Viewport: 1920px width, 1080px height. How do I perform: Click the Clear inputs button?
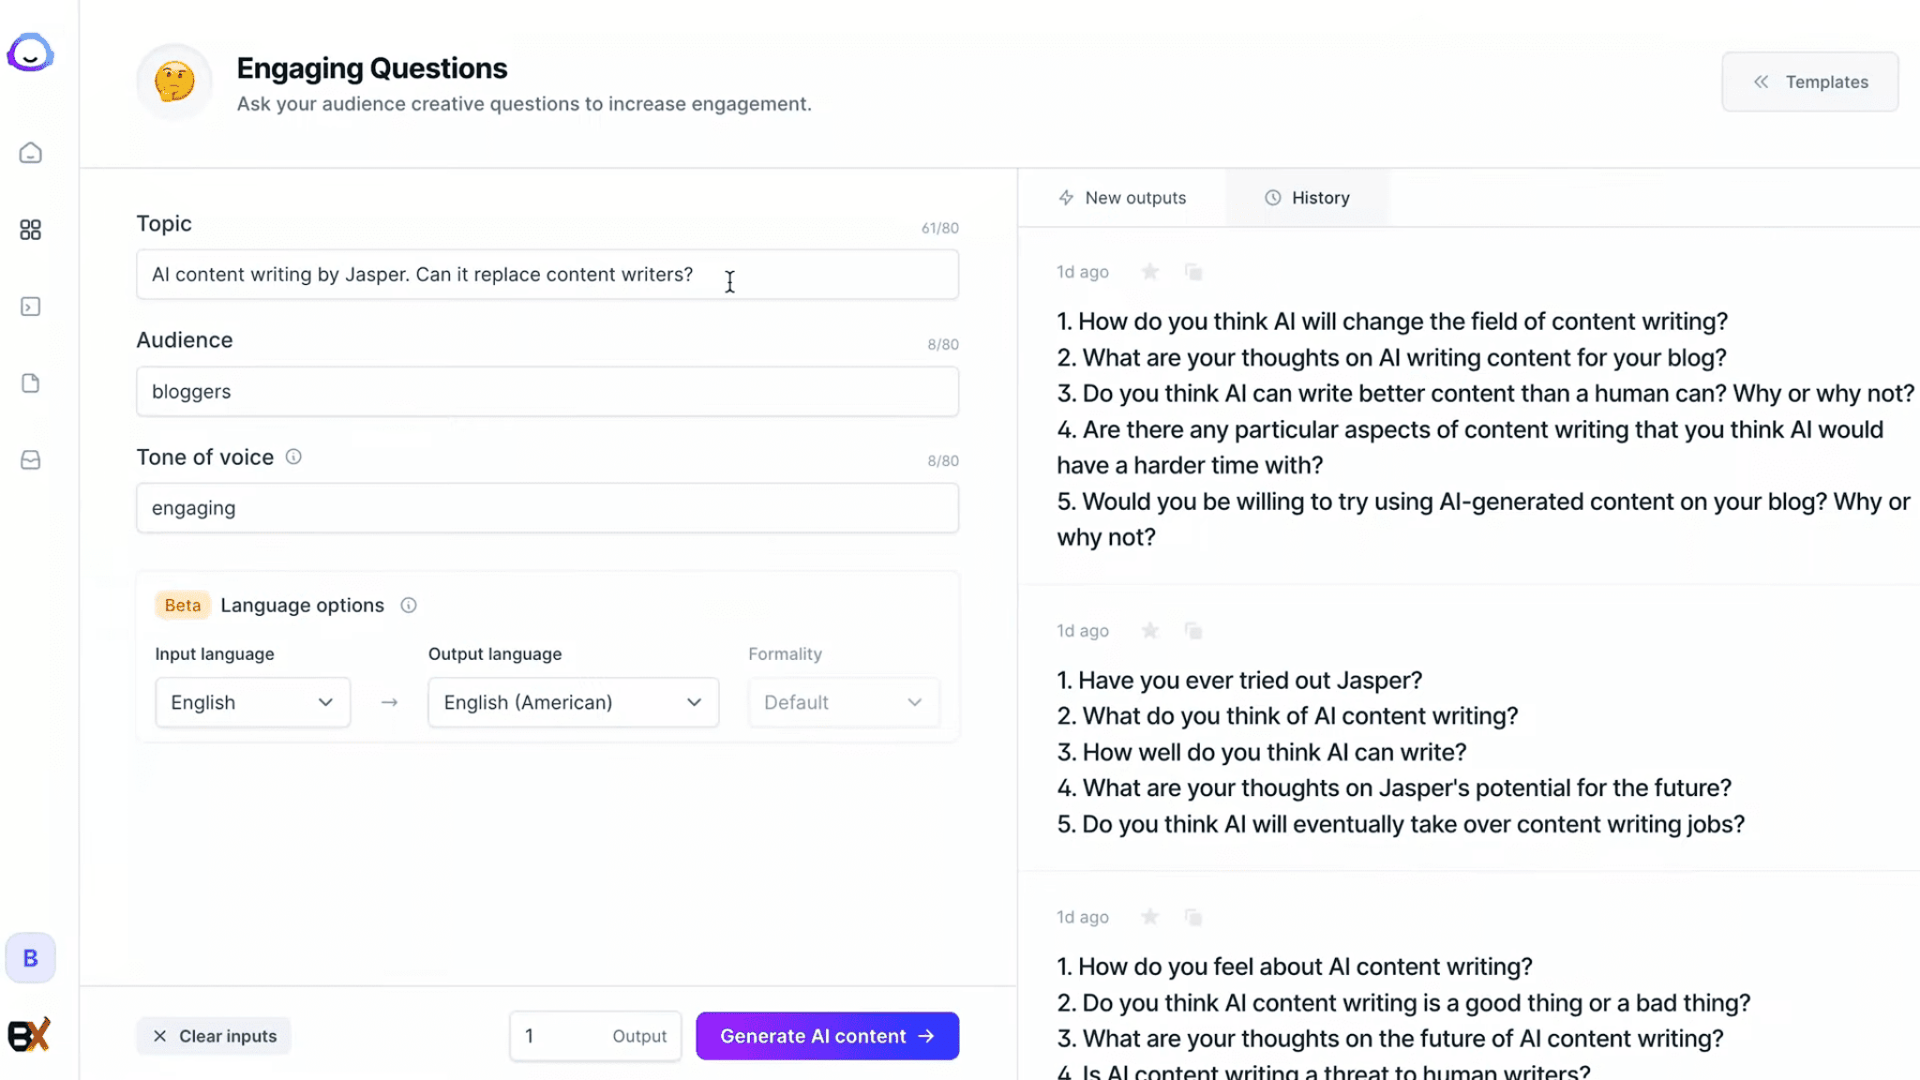[x=214, y=1036]
